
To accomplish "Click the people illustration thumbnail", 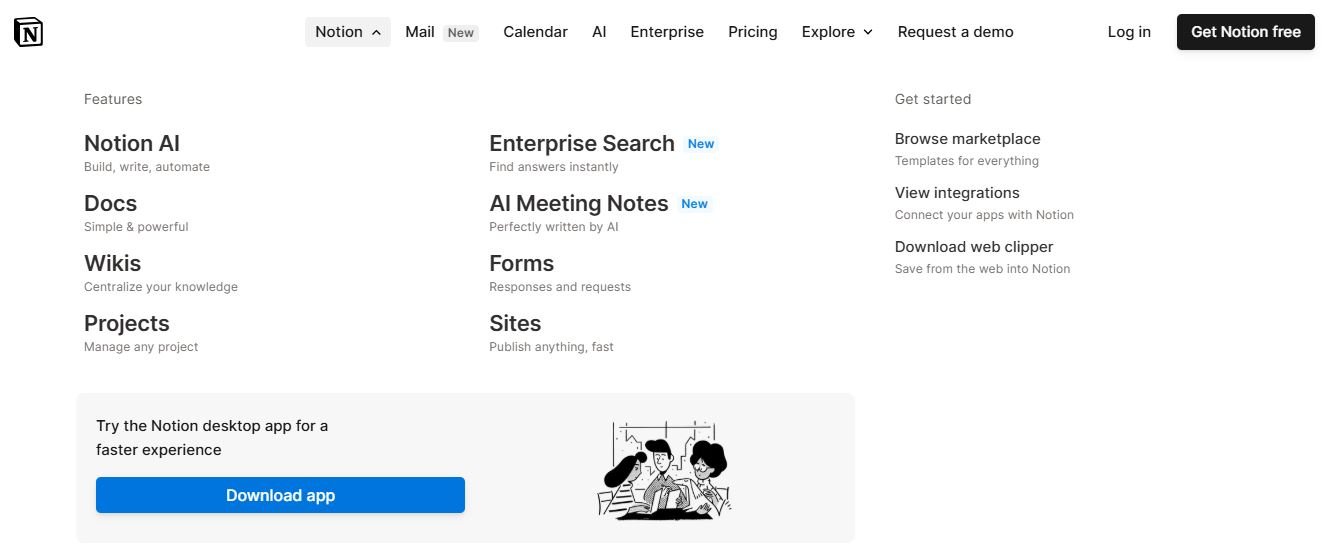I will tap(664, 468).
